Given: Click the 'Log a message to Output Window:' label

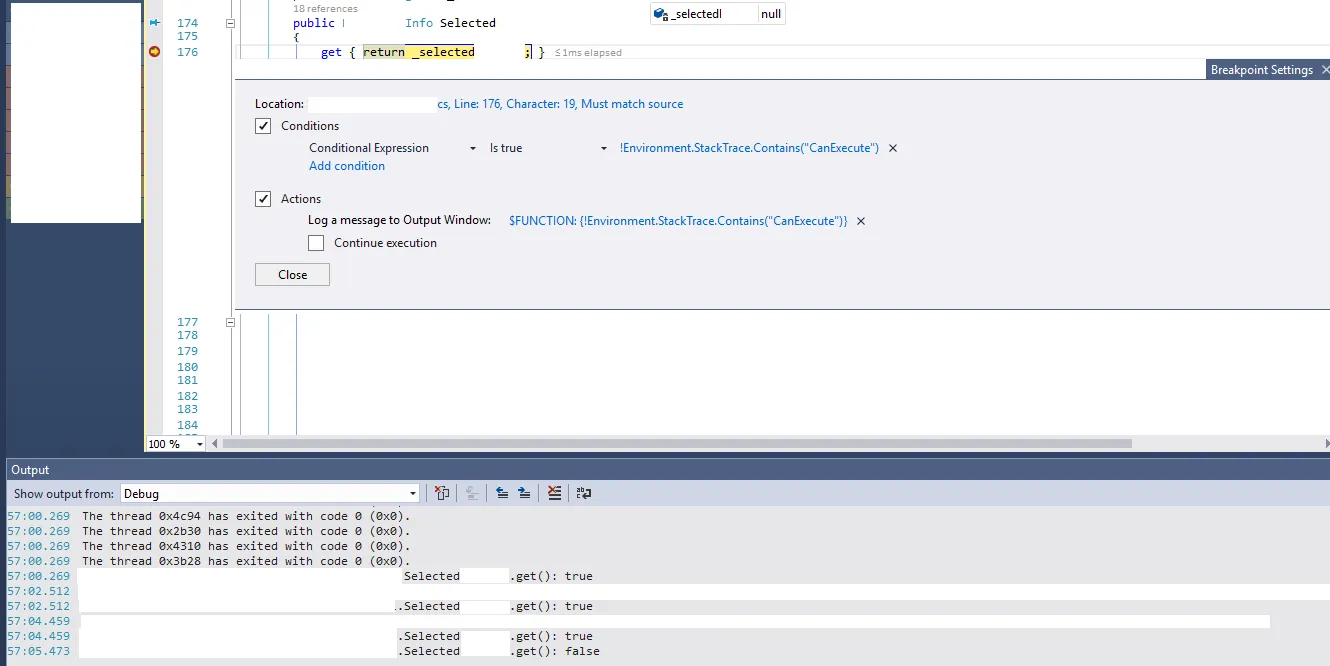Looking at the screenshot, I should click(399, 221).
